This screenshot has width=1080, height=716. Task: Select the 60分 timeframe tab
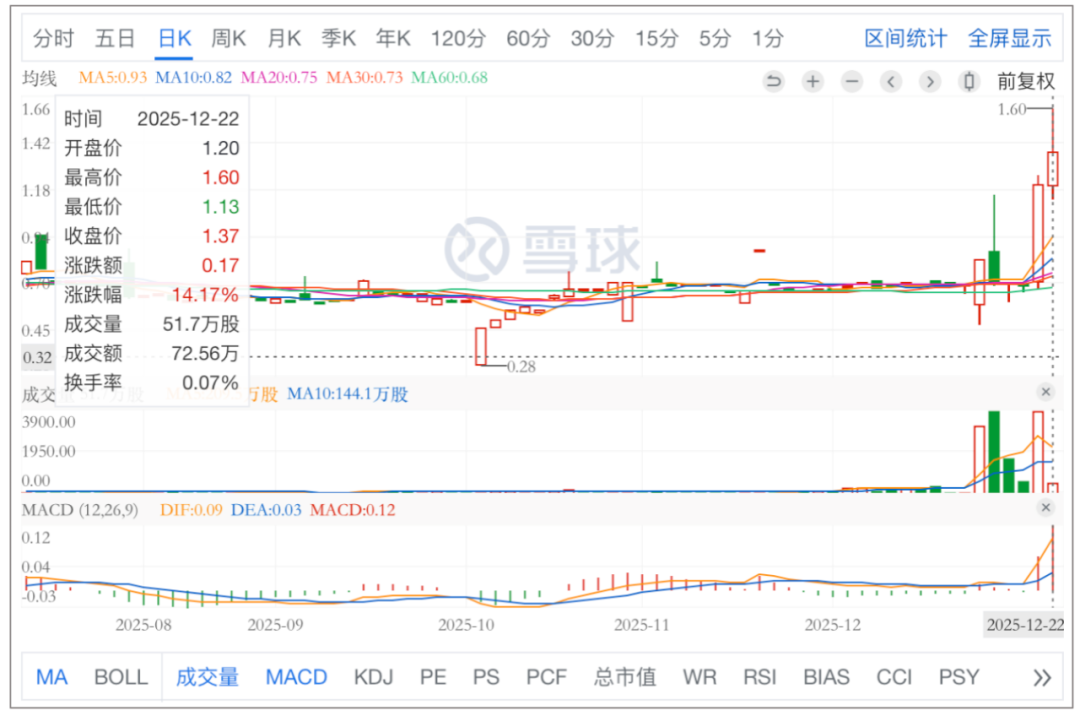click(x=528, y=39)
